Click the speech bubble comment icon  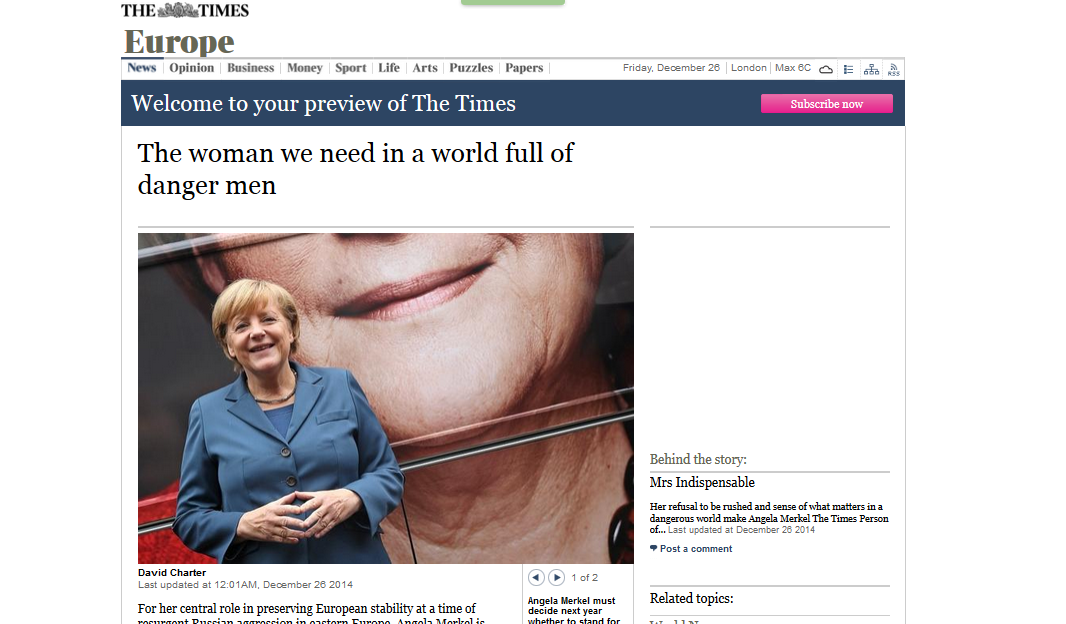[x=654, y=548]
